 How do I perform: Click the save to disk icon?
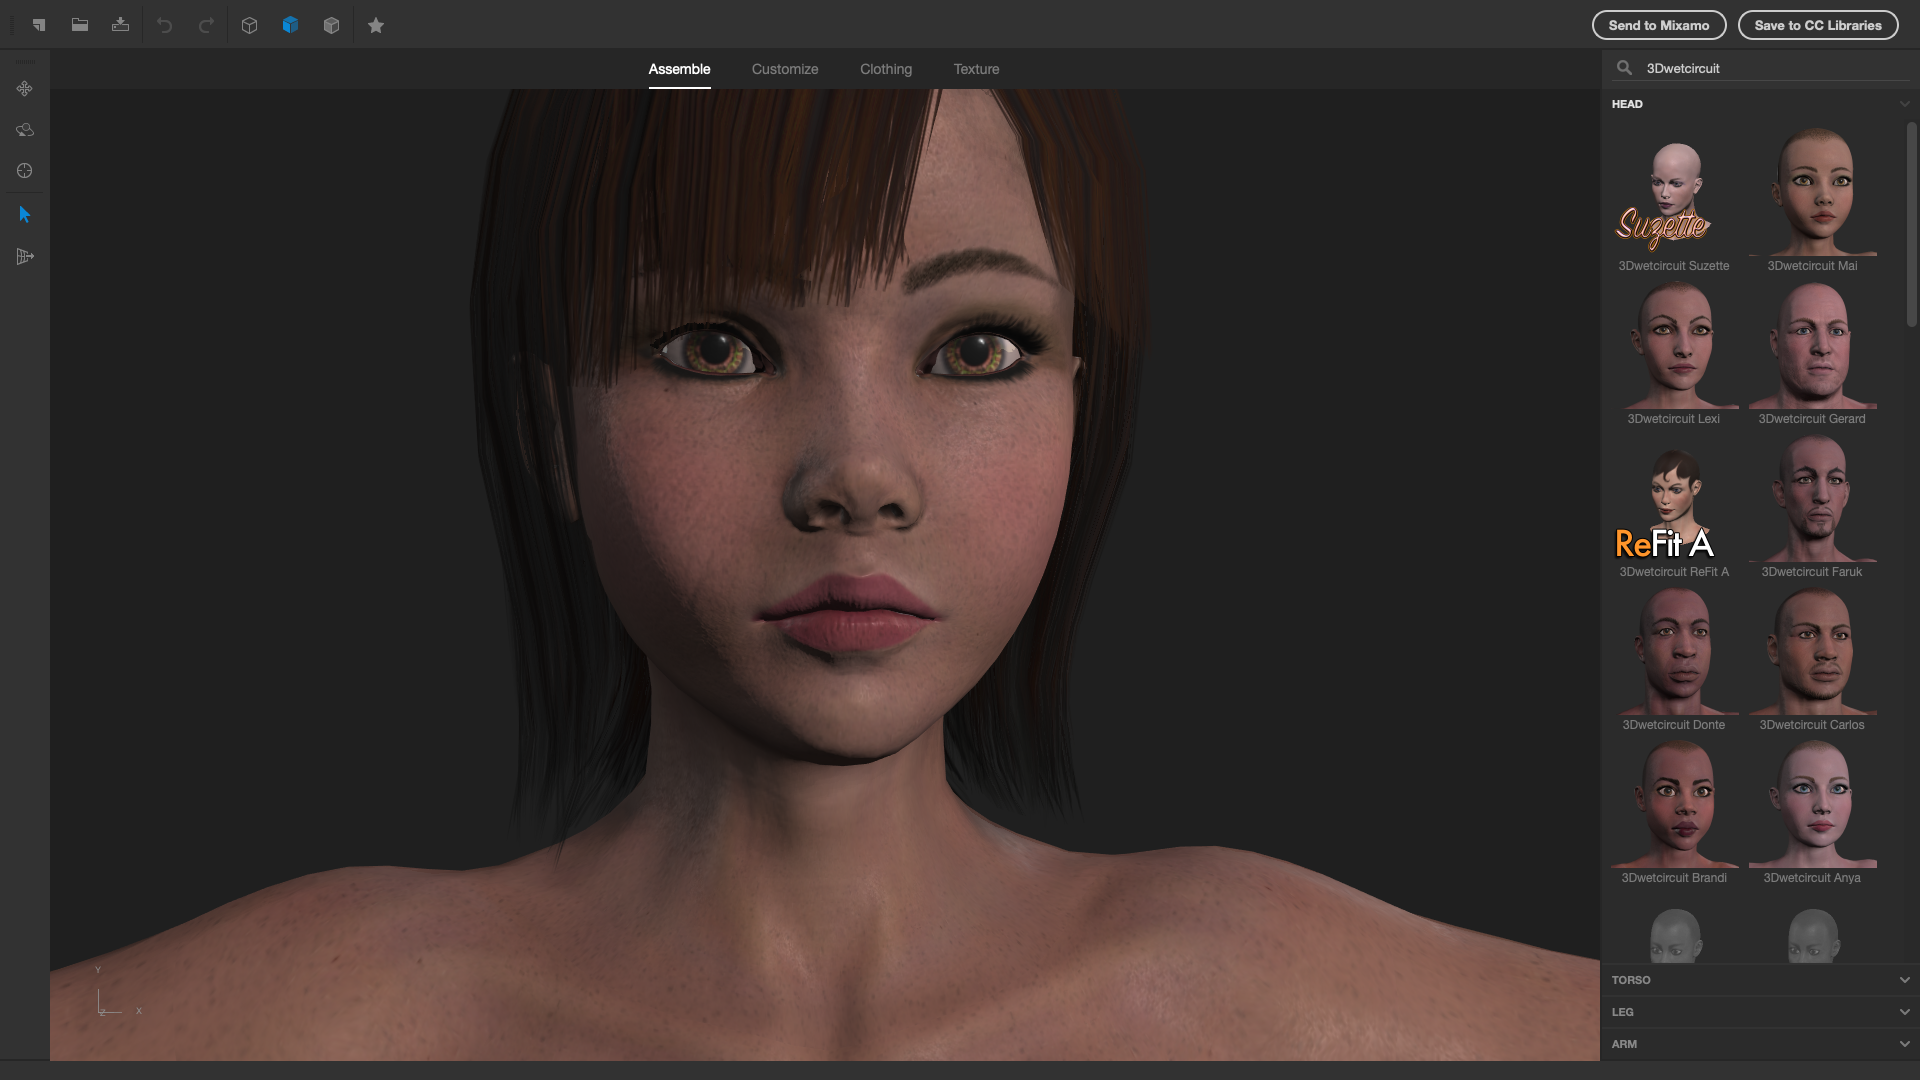click(x=121, y=25)
